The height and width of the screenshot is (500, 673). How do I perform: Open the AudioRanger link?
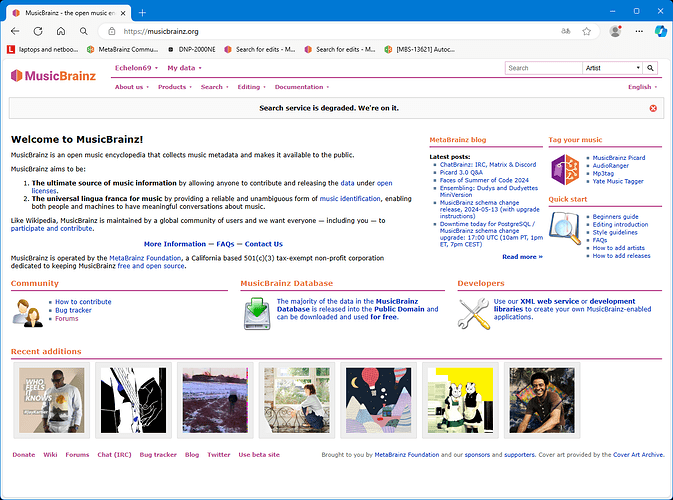point(610,166)
